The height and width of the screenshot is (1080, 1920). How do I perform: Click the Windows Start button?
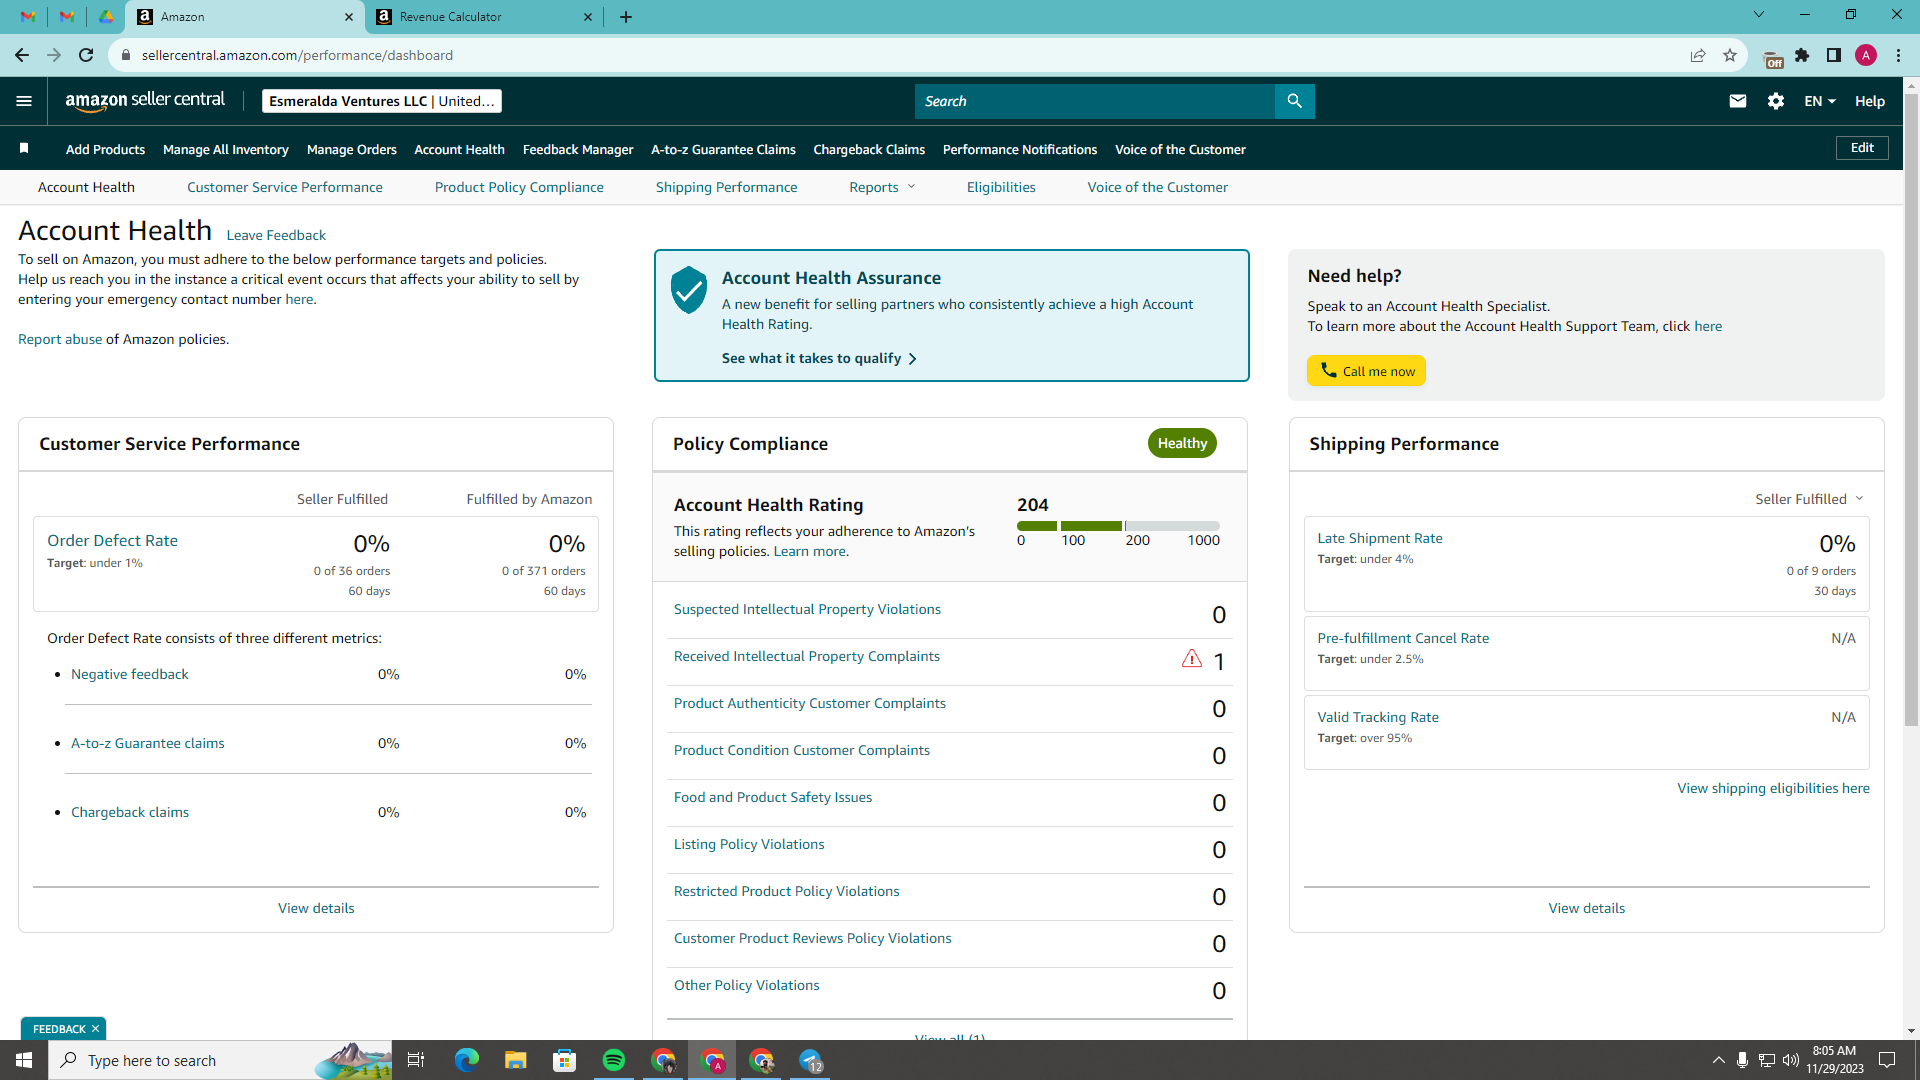tap(24, 1060)
